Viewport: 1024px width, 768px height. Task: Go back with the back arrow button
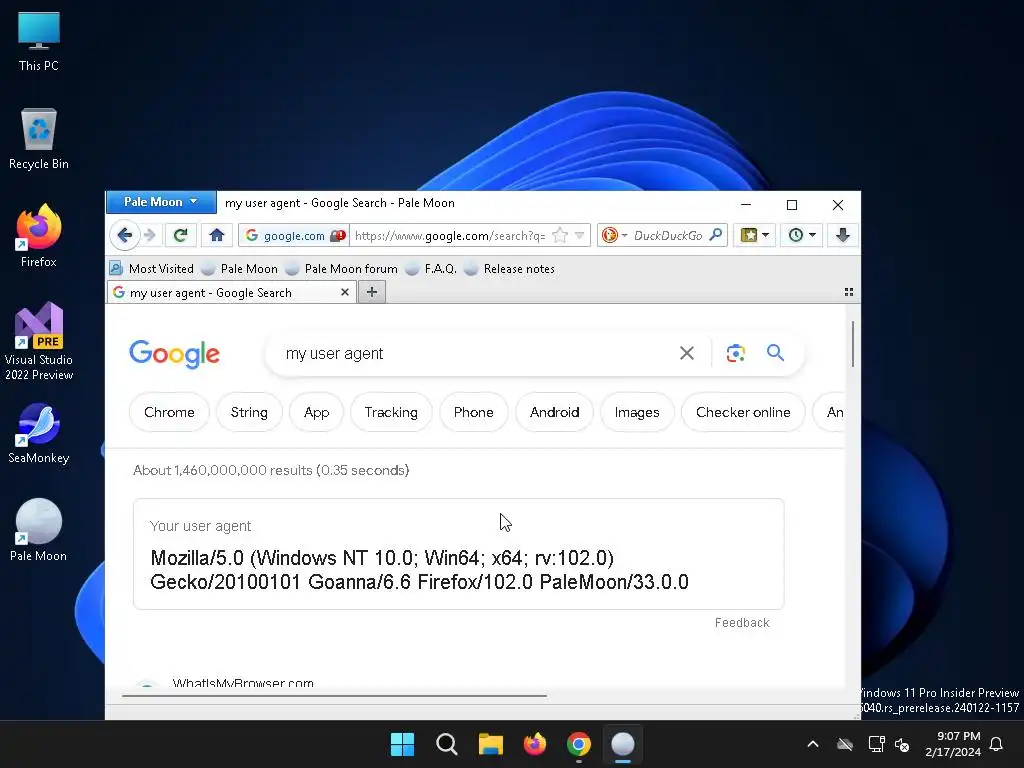(125, 235)
